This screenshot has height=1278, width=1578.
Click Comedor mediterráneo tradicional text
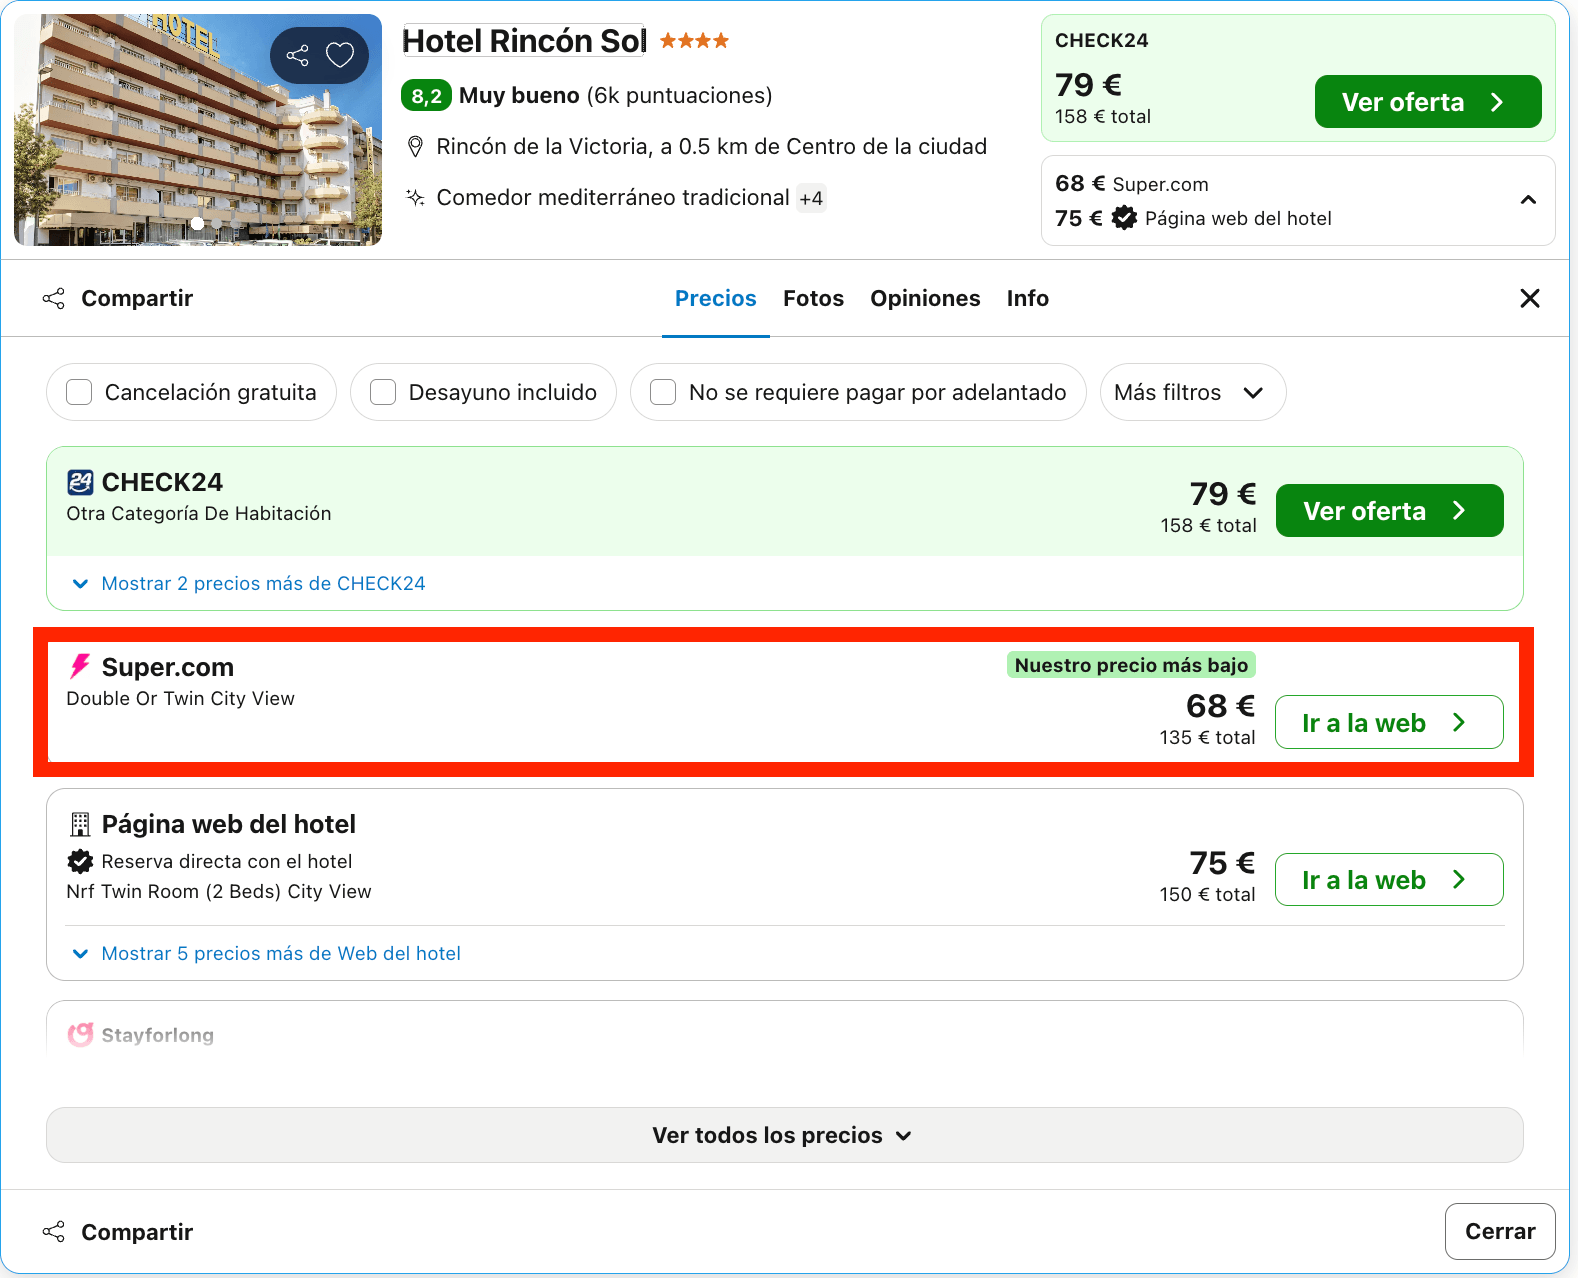613,197
